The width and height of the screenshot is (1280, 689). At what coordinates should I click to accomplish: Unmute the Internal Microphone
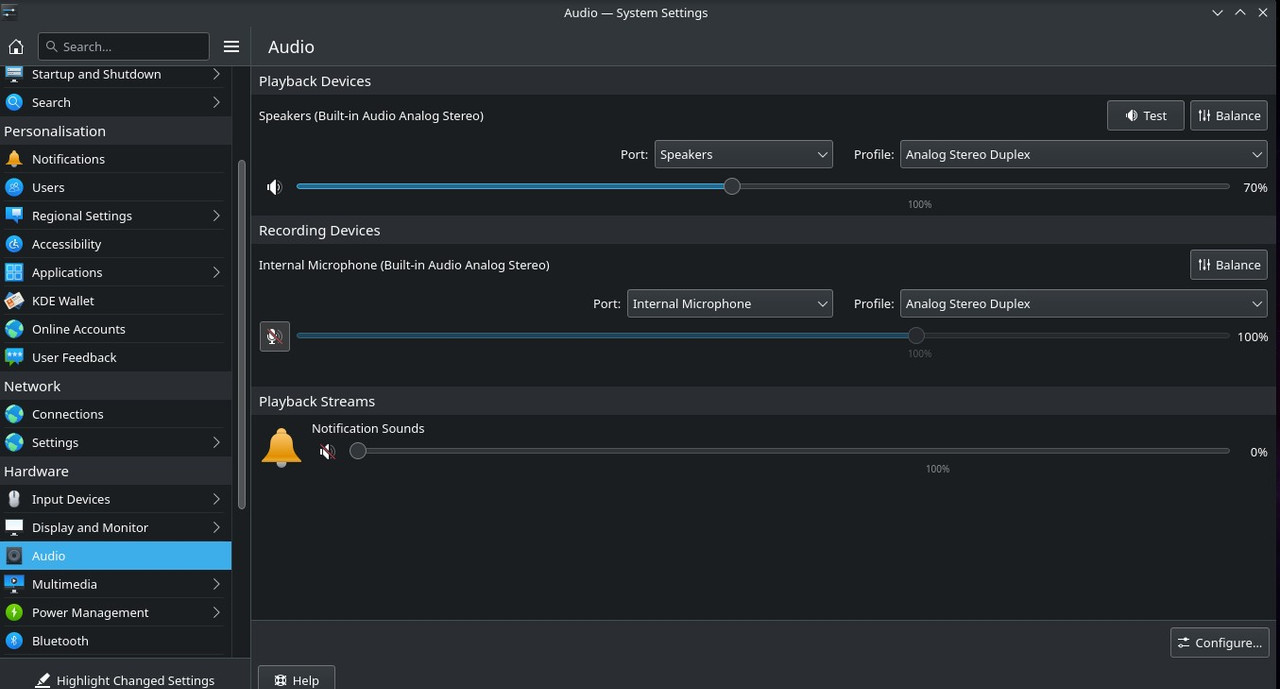pyautogui.click(x=274, y=336)
